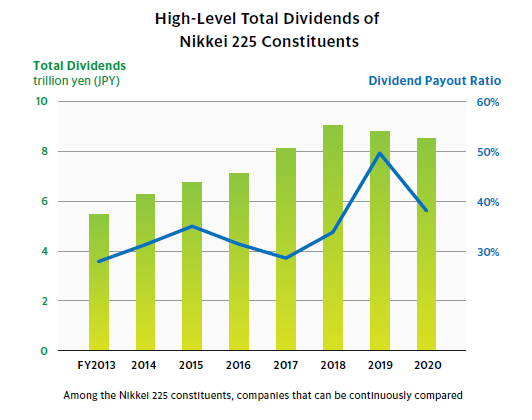The image size is (532, 420).
Task: Click the payout ratio line peak at 2019
Action: tap(380, 153)
